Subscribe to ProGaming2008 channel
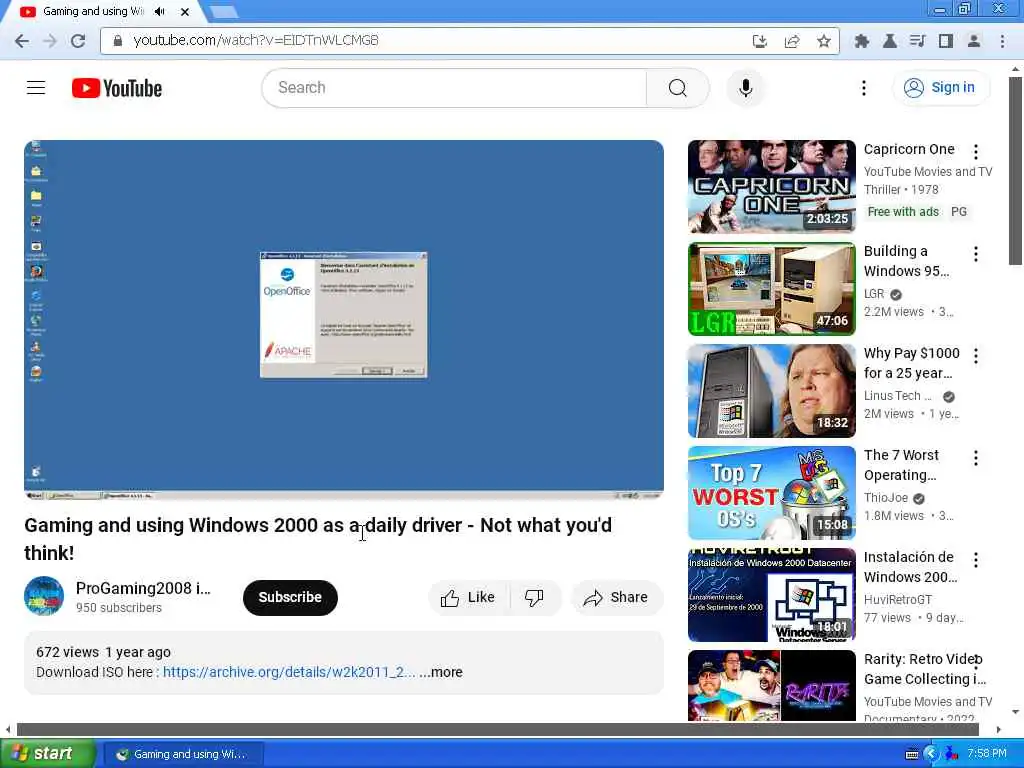 [290, 597]
